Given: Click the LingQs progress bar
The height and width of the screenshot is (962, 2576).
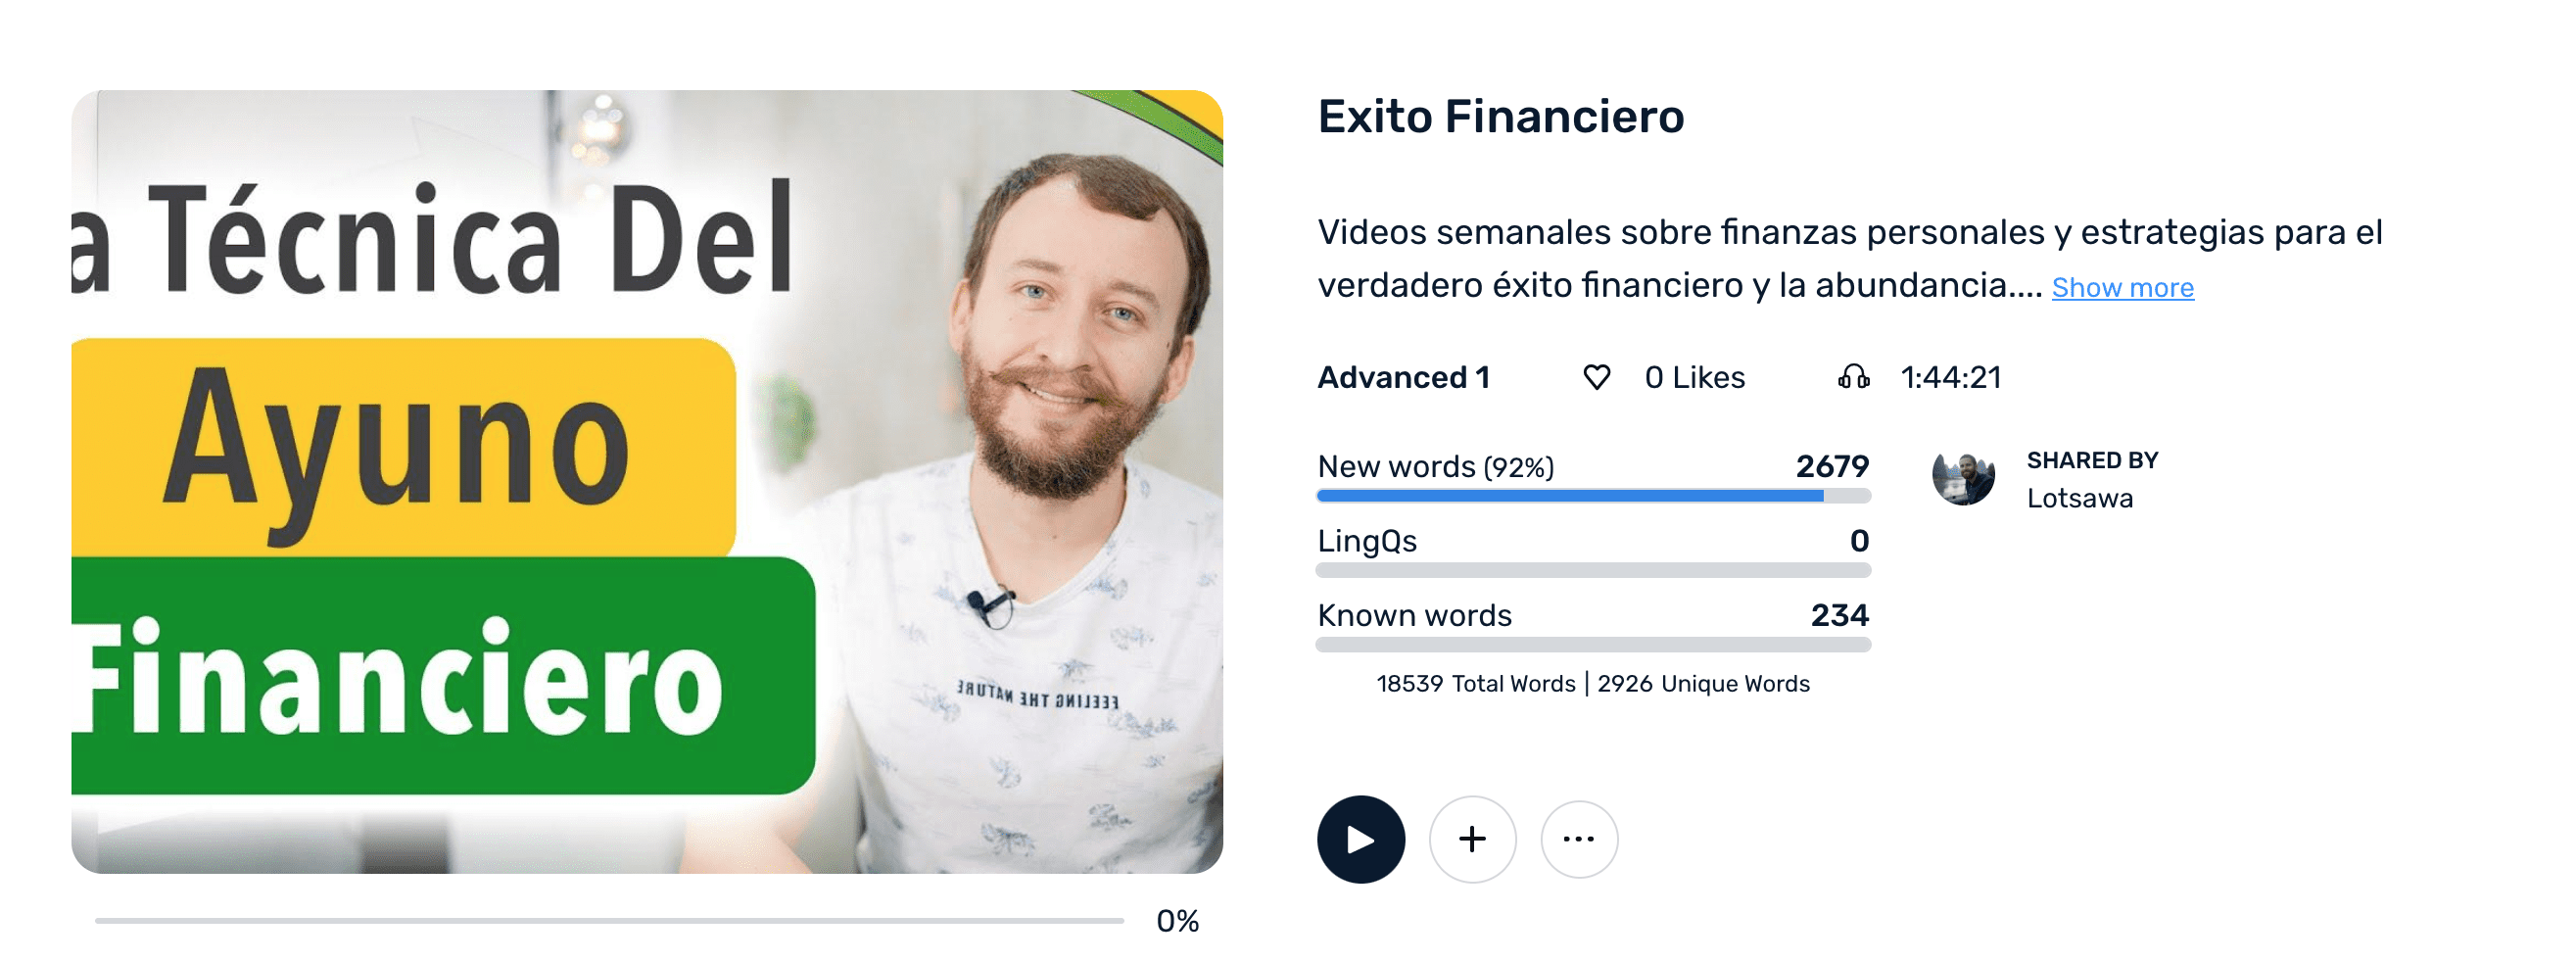Looking at the screenshot, I should [x=1592, y=570].
